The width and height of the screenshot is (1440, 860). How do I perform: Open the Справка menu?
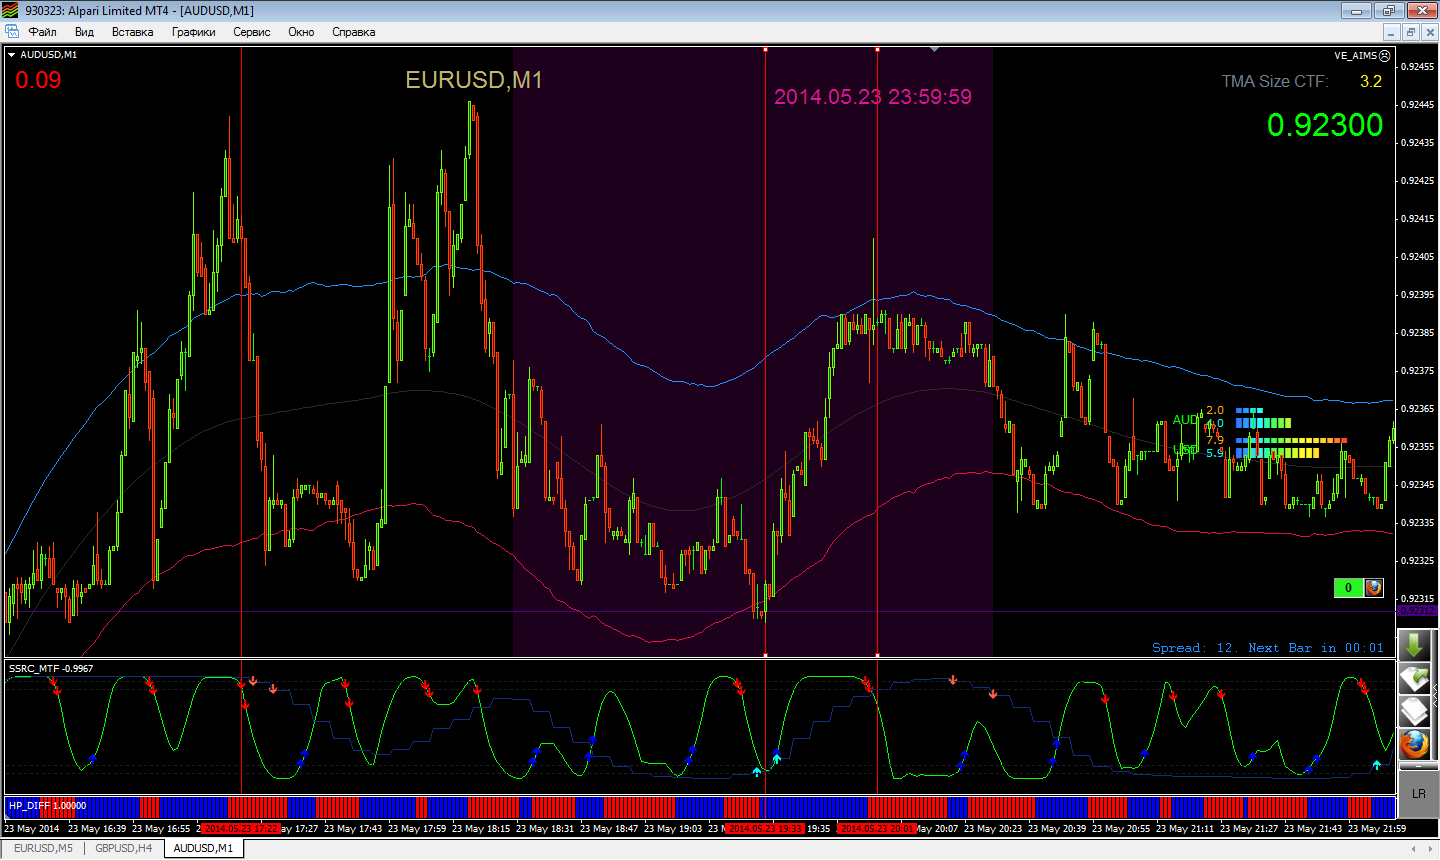tap(353, 32)
